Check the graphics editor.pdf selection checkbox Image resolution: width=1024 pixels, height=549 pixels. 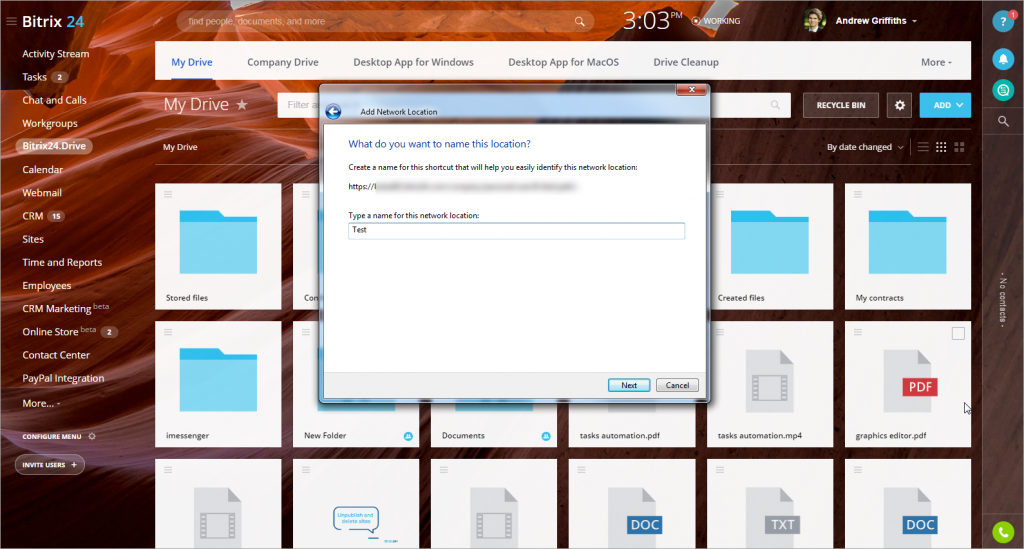958,334
